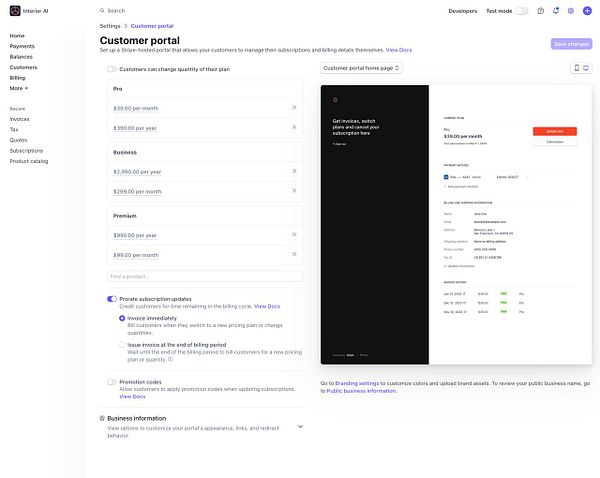Open Customers in the sidebar
600x478 pixels.
pyautogui.click(x=23, y=67)
